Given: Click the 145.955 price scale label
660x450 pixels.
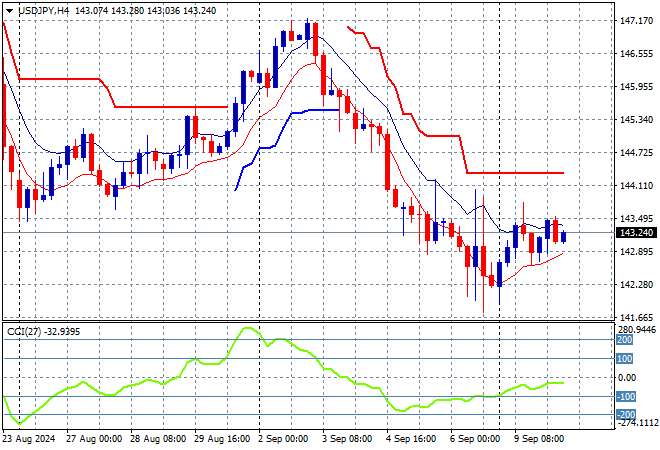Looking at the screenshot, I should 637,87.
